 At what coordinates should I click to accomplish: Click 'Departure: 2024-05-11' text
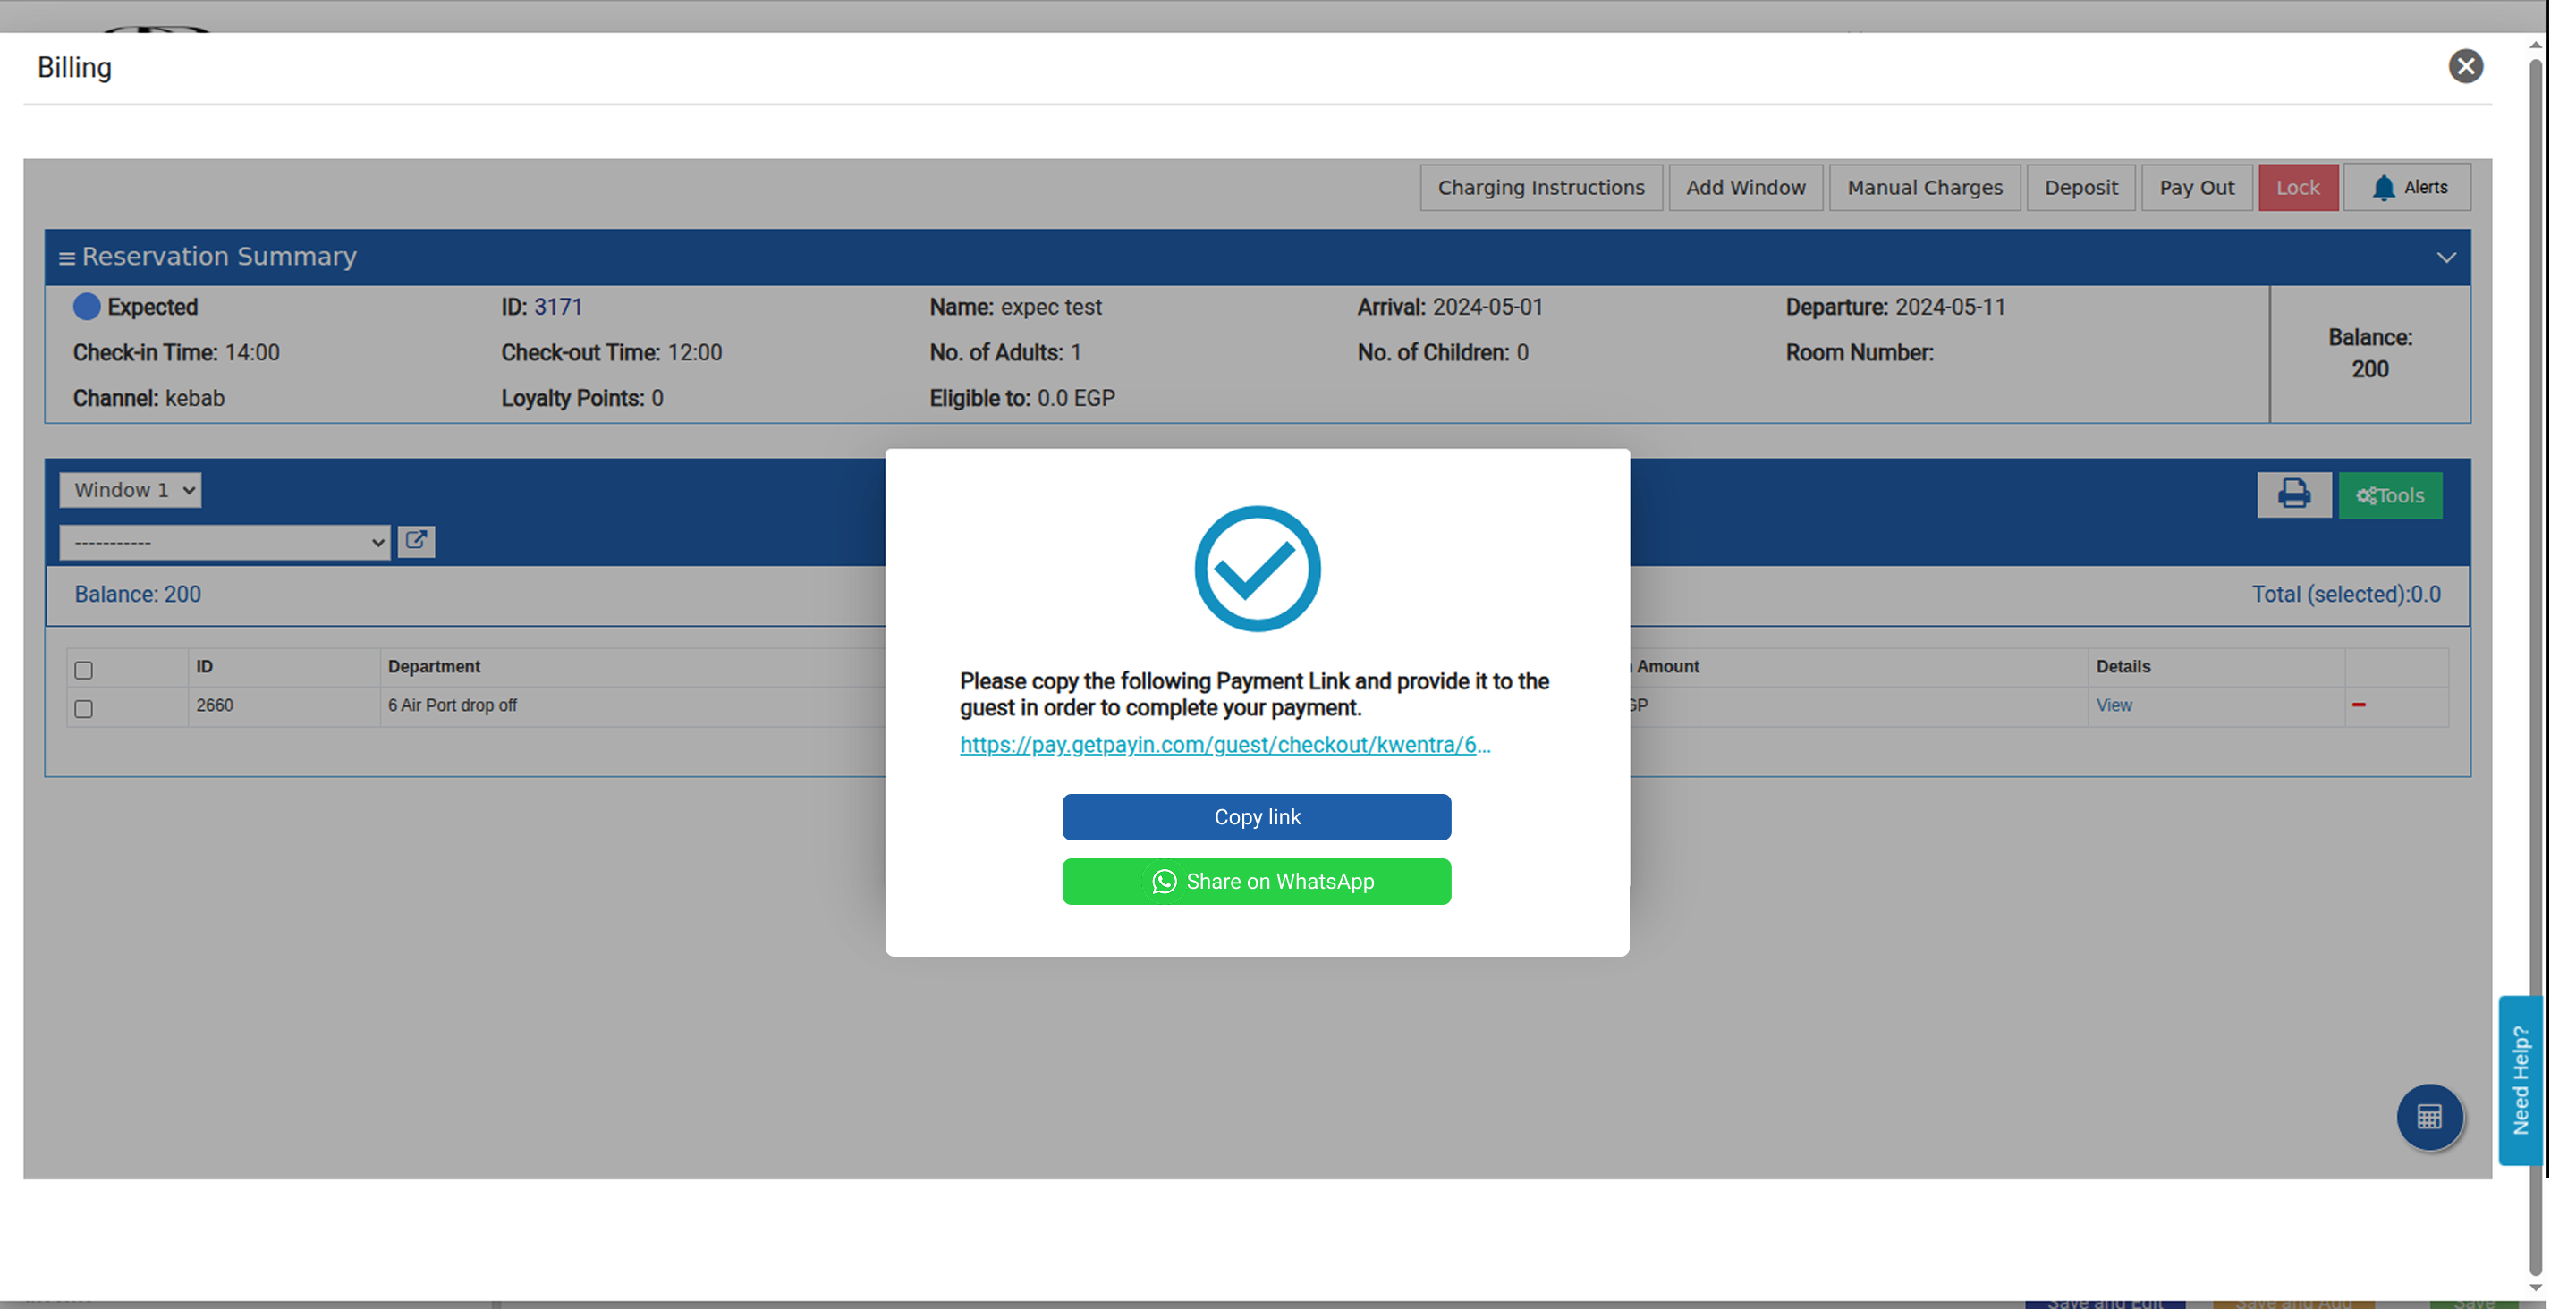tap(1895, 307)
